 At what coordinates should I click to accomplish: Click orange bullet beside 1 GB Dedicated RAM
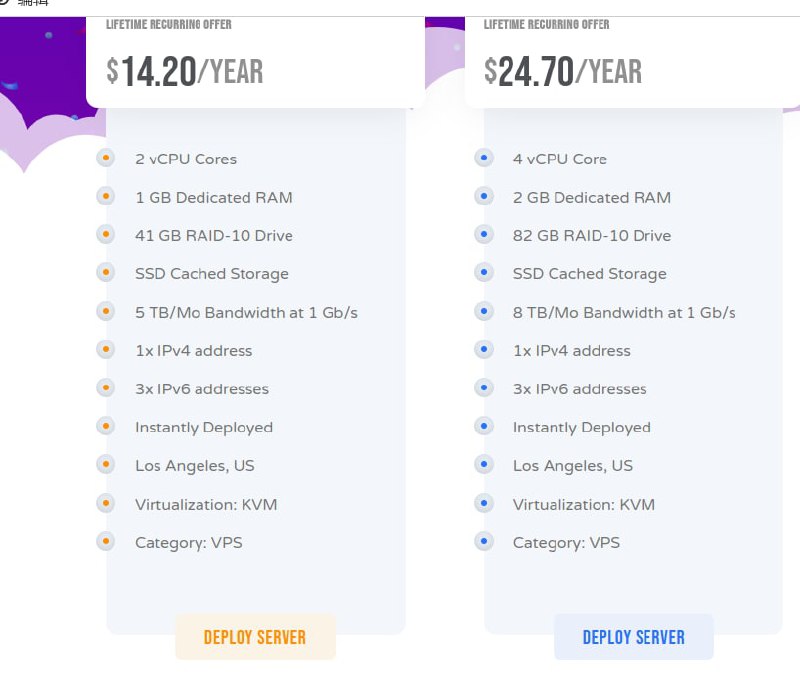tap(106, 196)
